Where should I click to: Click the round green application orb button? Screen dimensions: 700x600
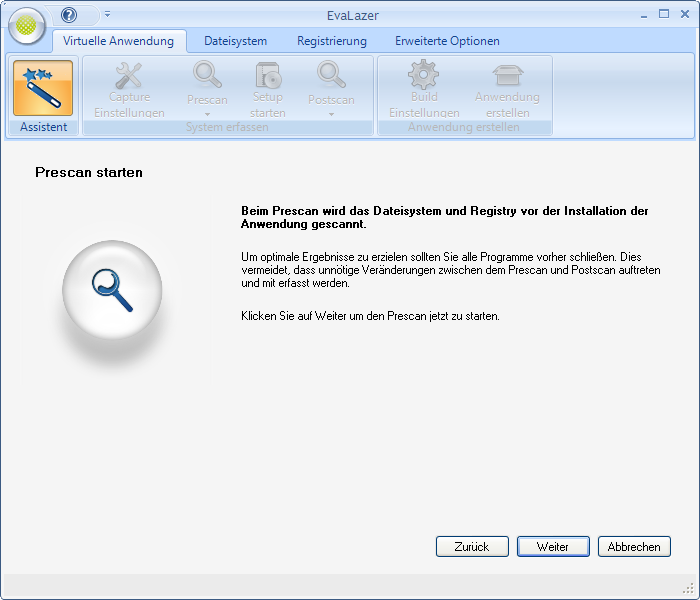tap(27, 27)
